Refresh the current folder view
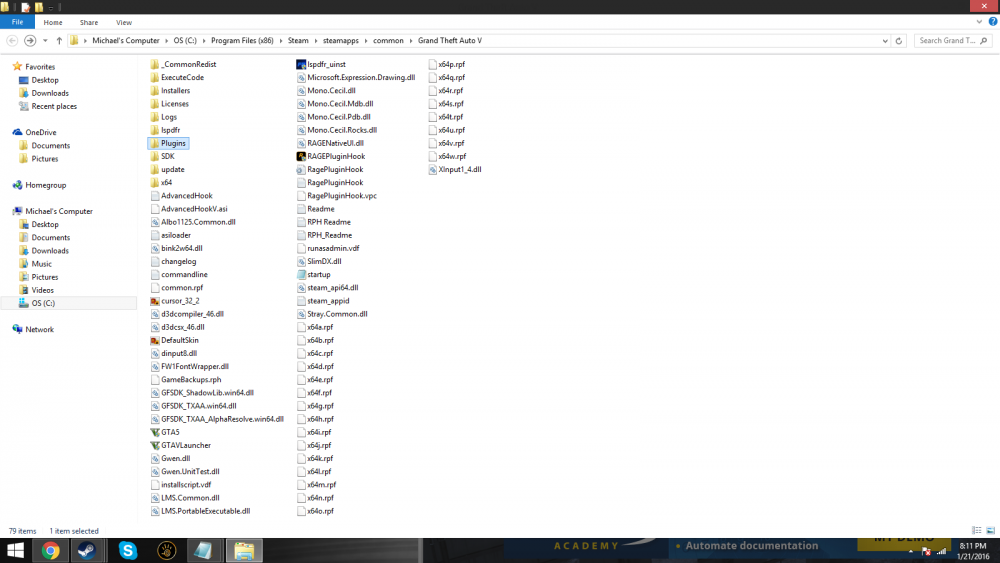The height and width of the screenshot is (563, 1000). pos(899,40)
